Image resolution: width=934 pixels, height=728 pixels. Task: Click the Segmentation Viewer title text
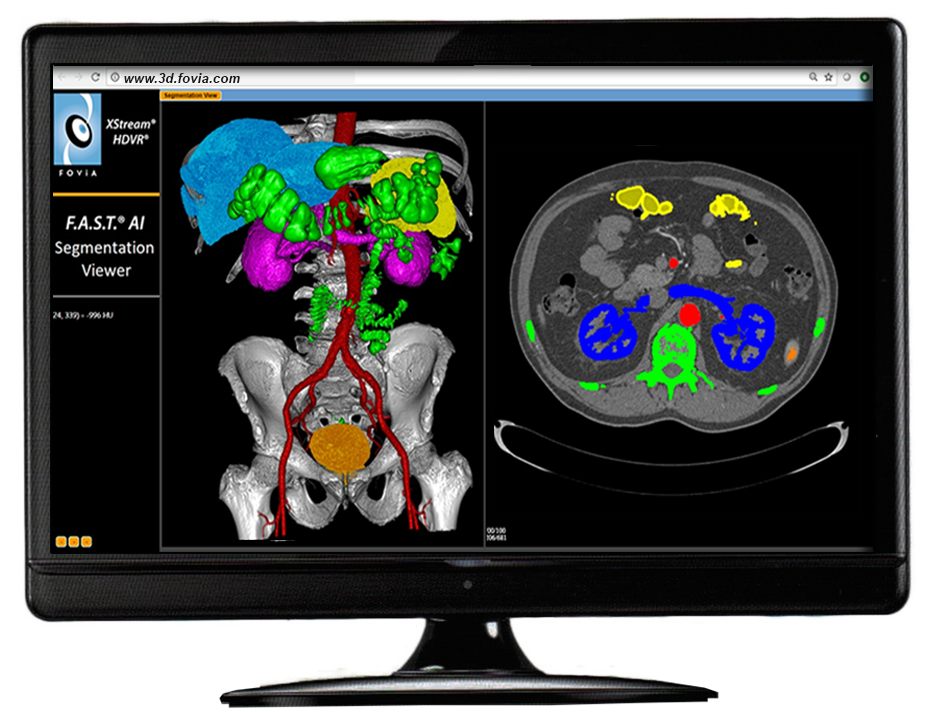(x=105, y=259)
